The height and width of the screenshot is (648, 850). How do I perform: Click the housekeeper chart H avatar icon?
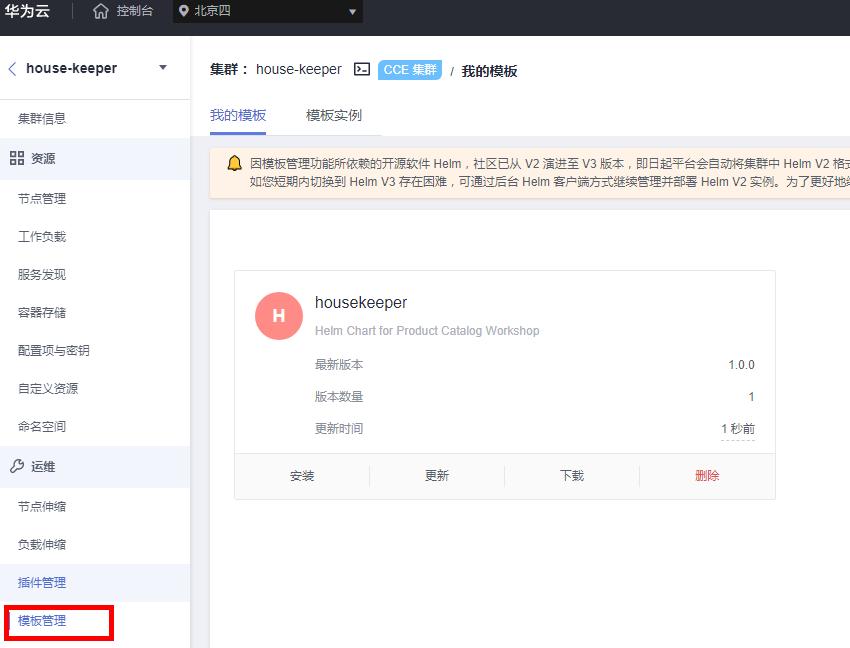[x=278, y=316]
